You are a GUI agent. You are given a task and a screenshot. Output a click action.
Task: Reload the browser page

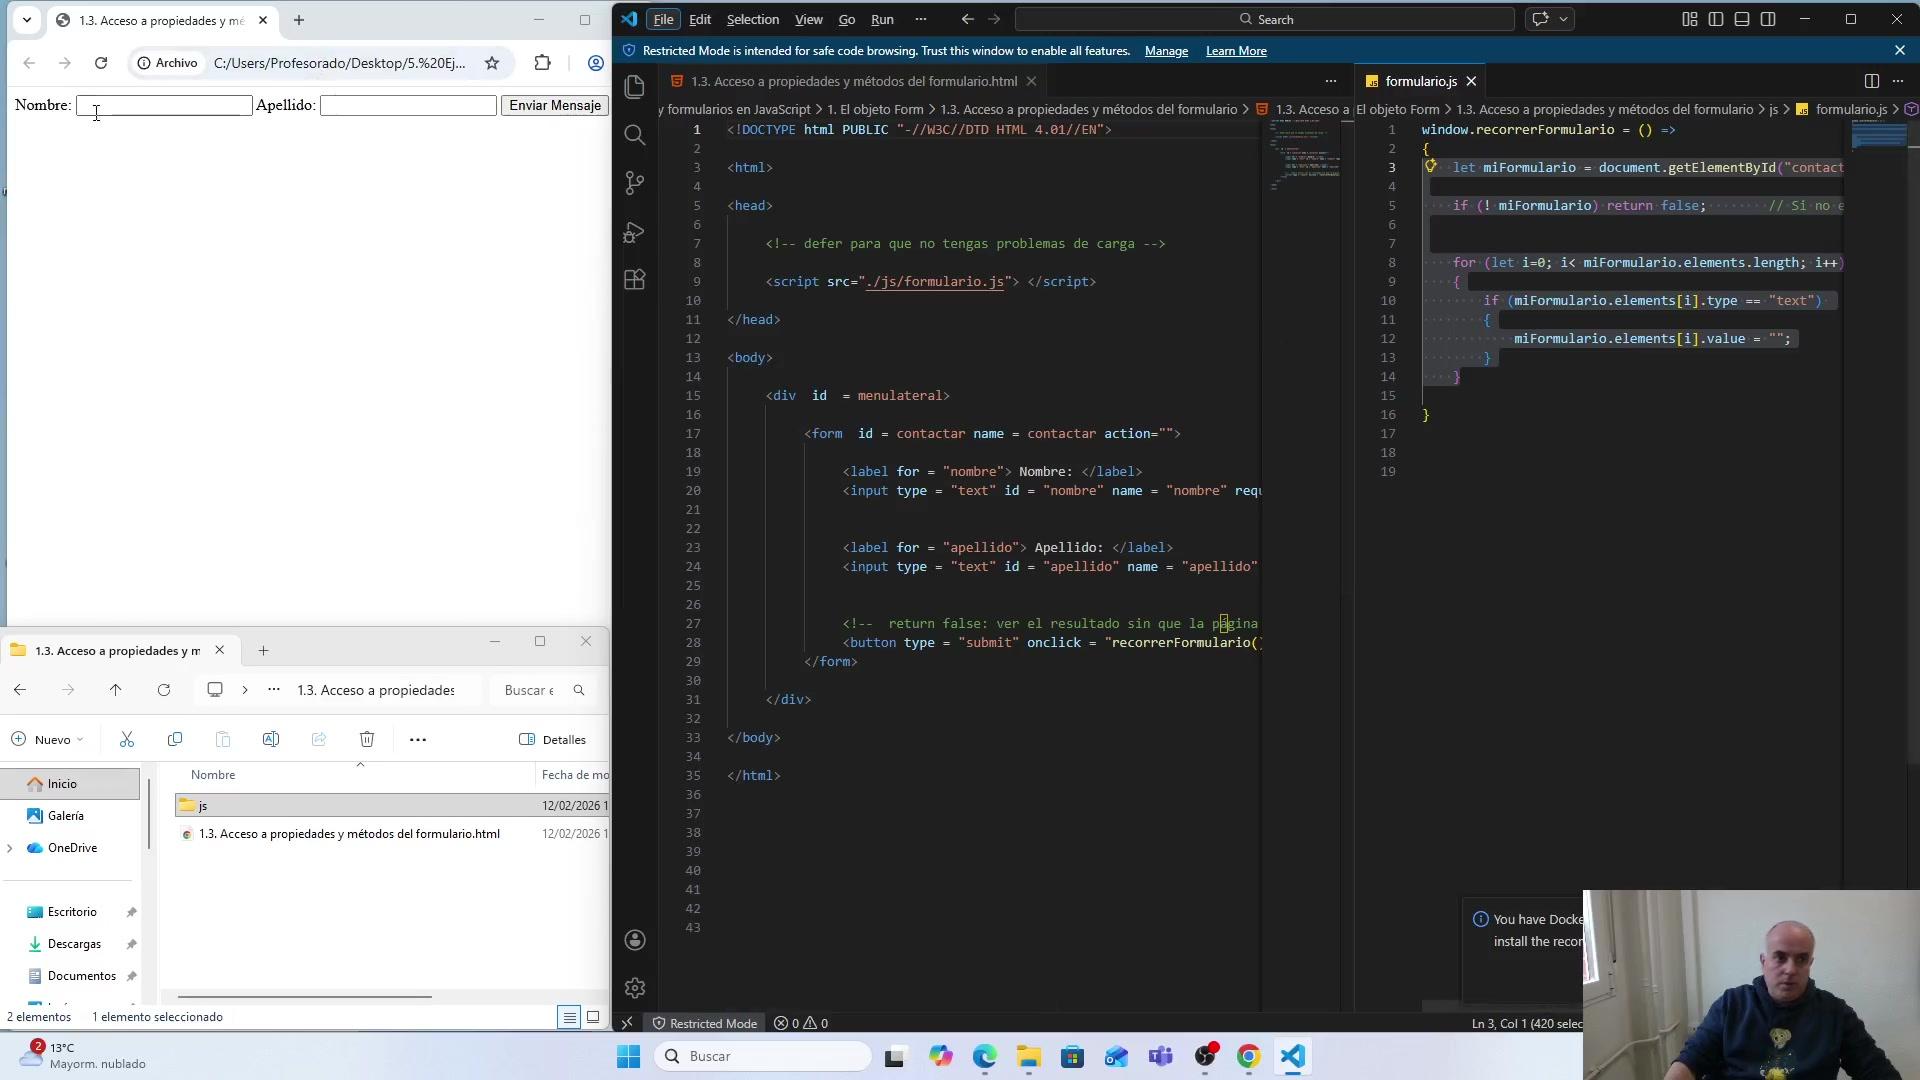101,63
